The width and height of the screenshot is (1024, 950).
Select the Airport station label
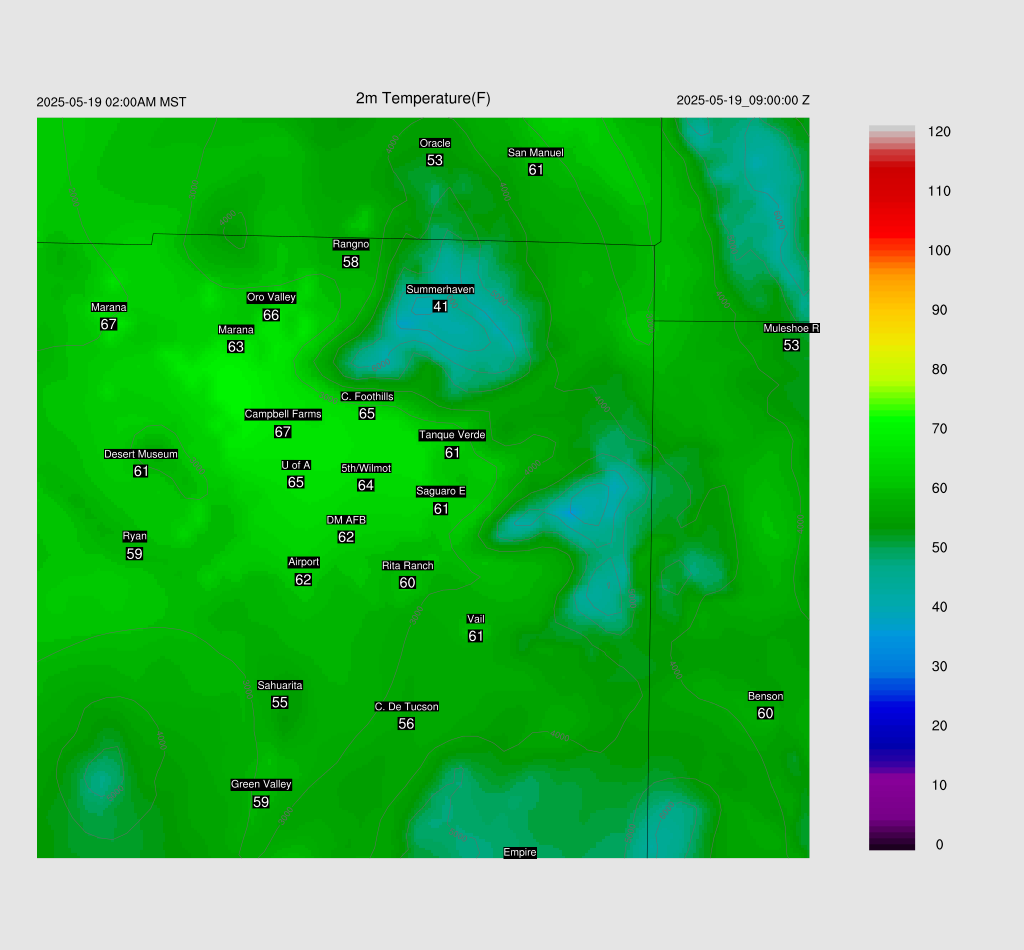coord(303,562)
